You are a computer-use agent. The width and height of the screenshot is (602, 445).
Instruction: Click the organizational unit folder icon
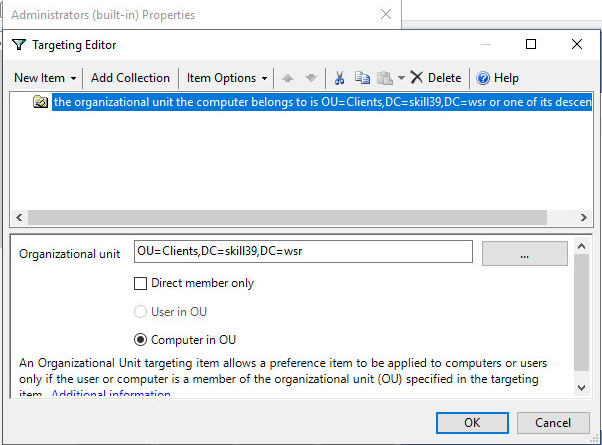[x=40, y=102]
